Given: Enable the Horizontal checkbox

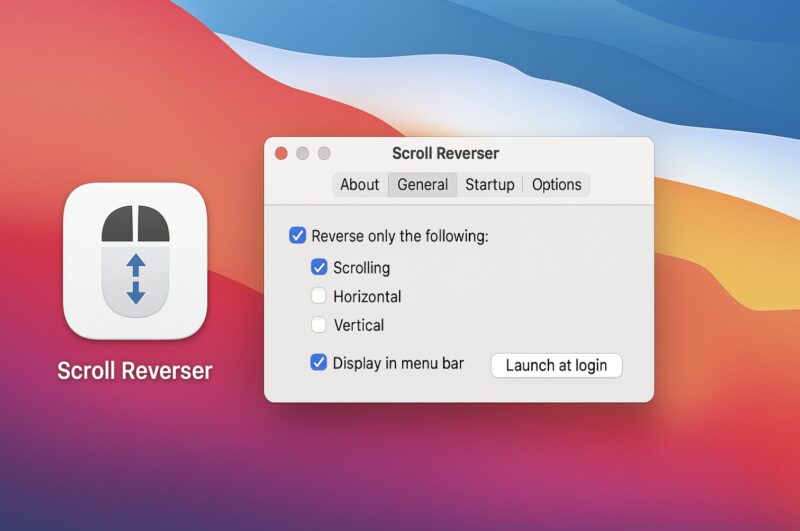Looking at the screenshot, I should pos(319,296).
